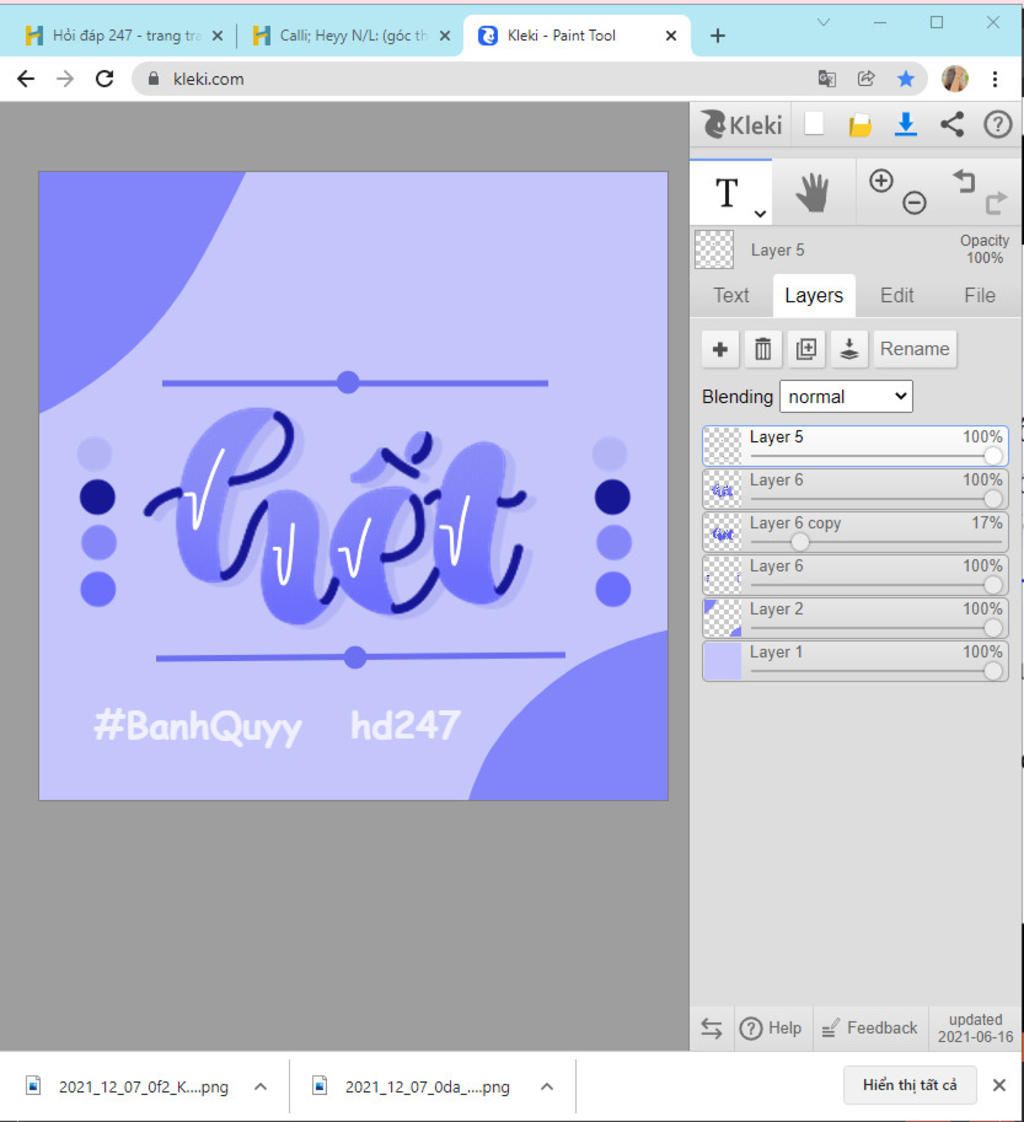This screenshot has height=1122, width=1024.
Task: Open the Blending mode dropdown
Action: [846, 396]
